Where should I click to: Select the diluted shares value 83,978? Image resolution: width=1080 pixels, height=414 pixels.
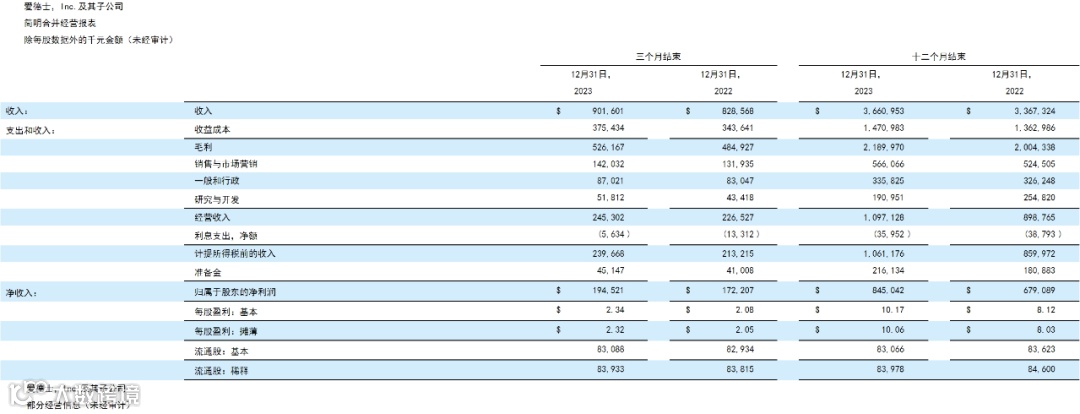tap(891, 370)
